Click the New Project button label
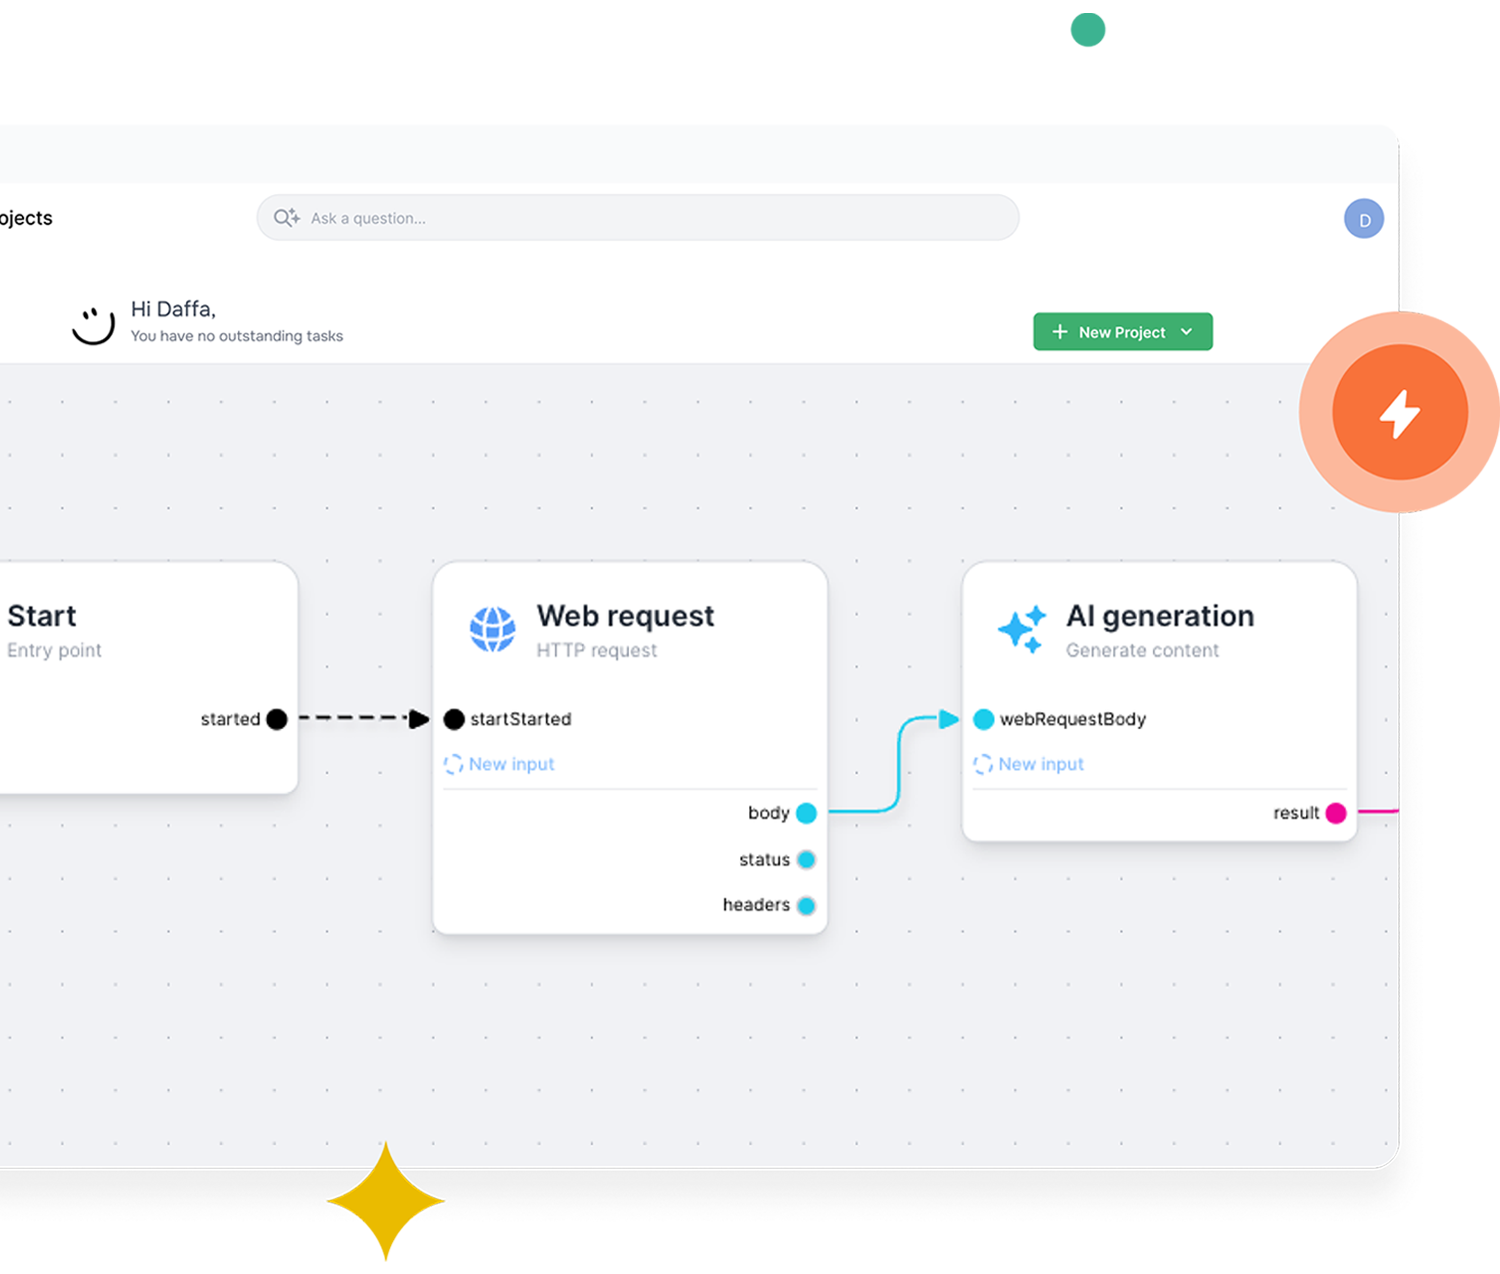This screenshot has width=1500, height=1274. 1122,332
